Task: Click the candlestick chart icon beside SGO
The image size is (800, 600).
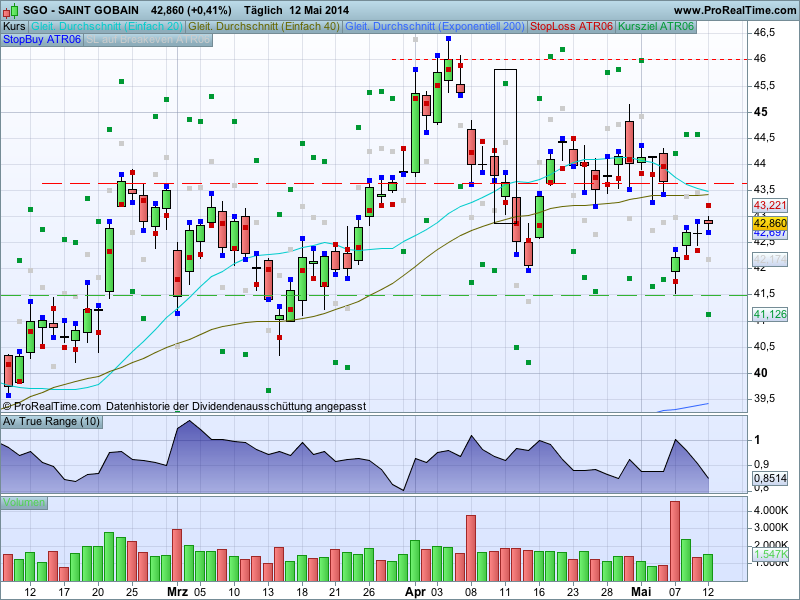Action: pyautogui.click(x=10, y=10)
